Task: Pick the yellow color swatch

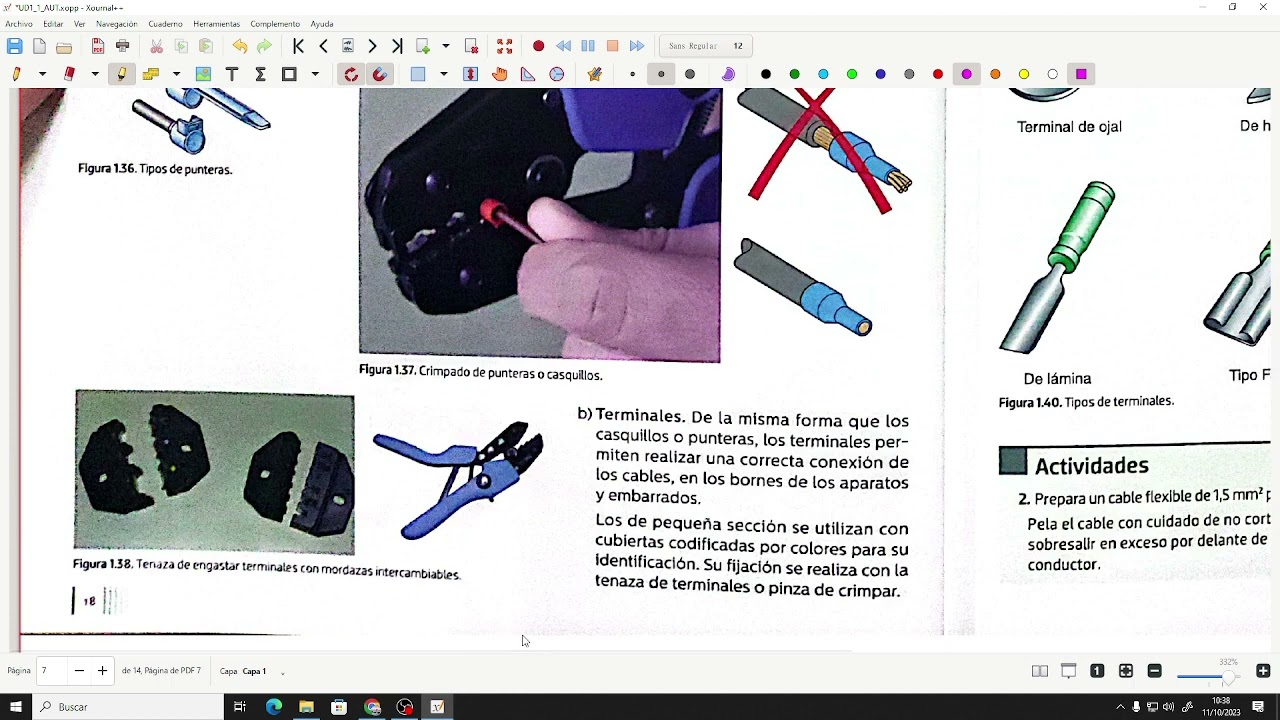Action: coord(1024,74)
